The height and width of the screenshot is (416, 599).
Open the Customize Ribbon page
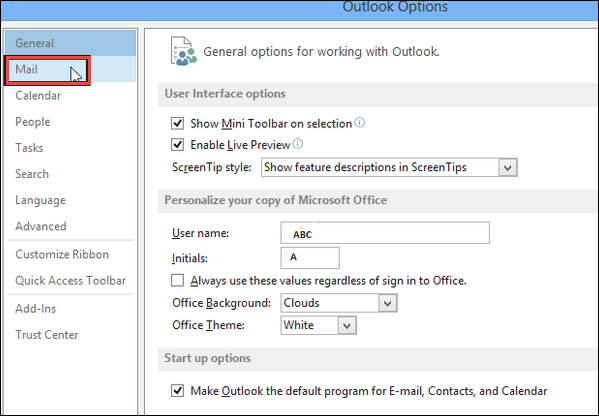[62, 254]
